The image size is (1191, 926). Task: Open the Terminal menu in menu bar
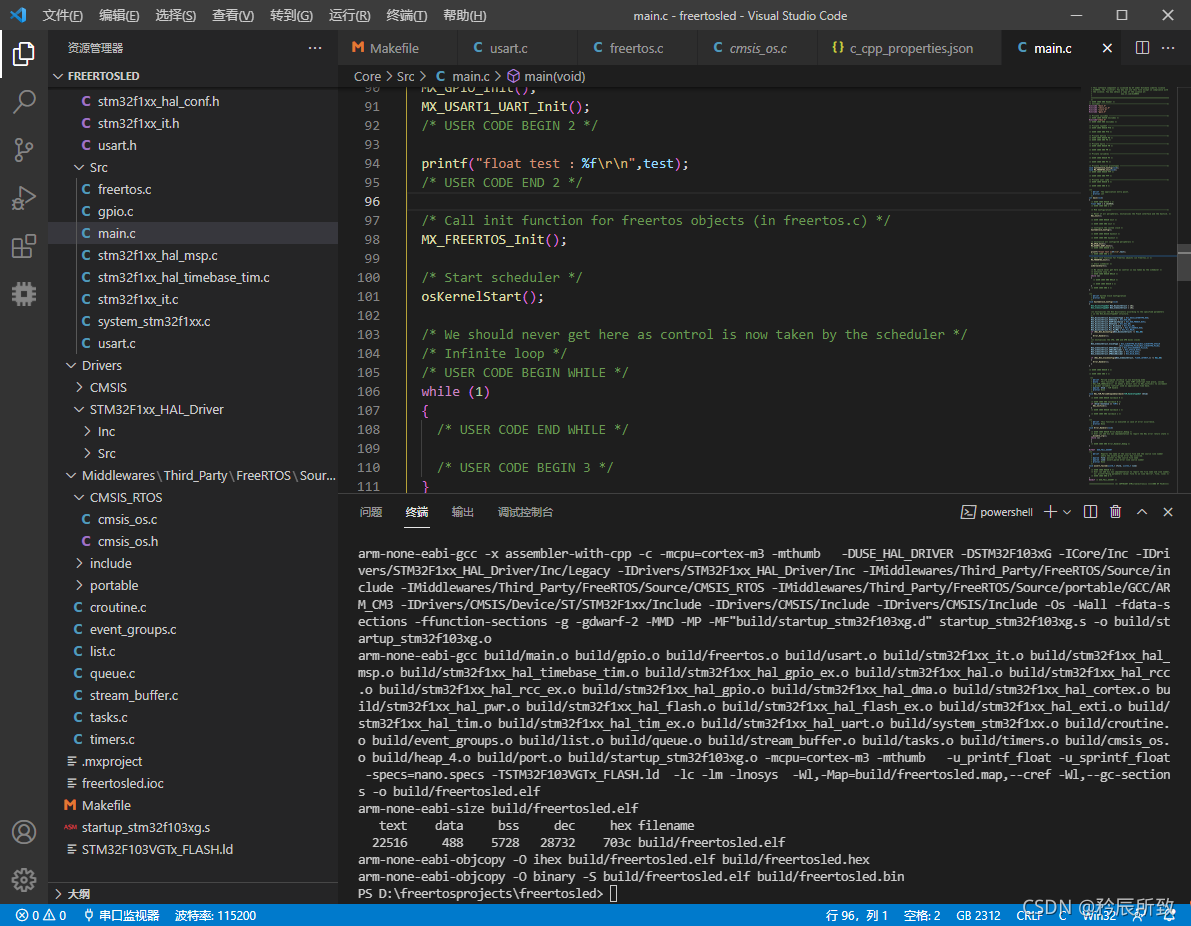pos(406,16)
